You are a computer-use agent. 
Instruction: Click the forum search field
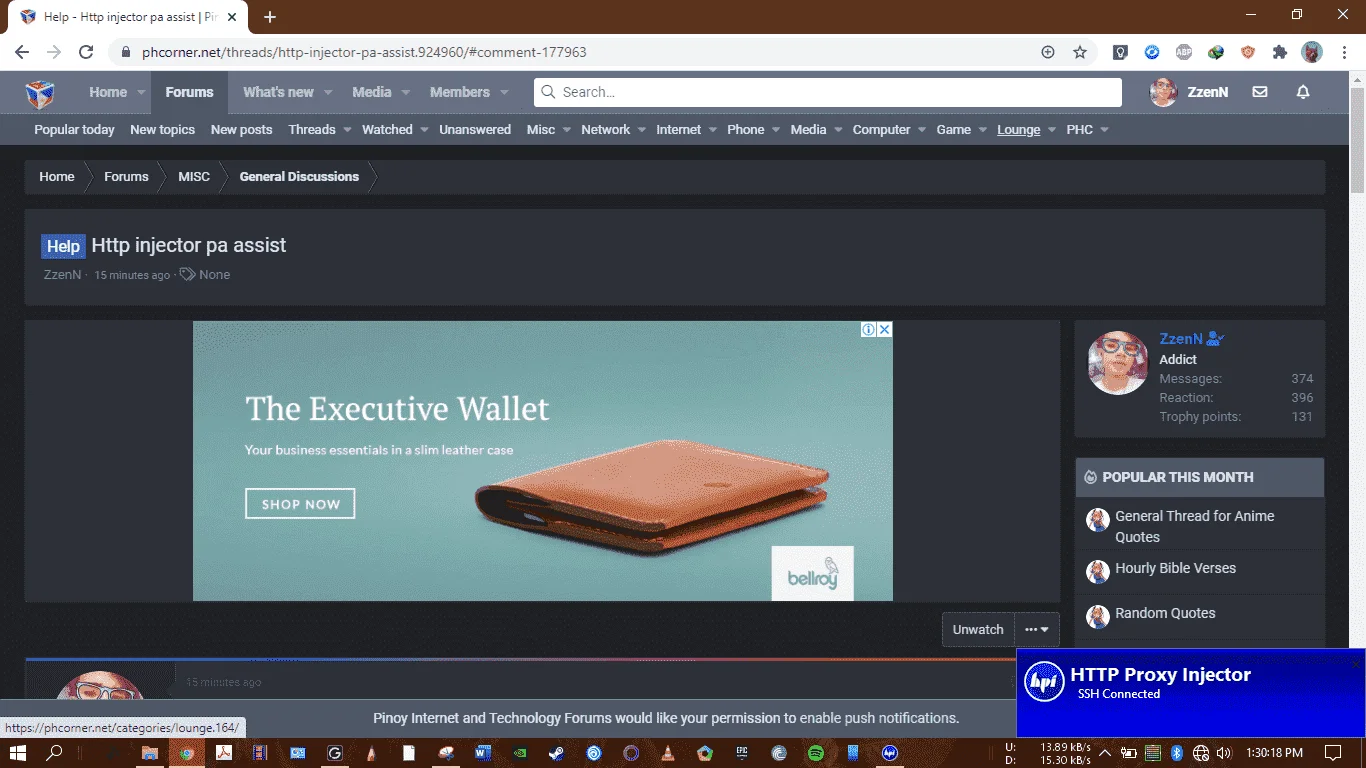(x=828, y=92)
